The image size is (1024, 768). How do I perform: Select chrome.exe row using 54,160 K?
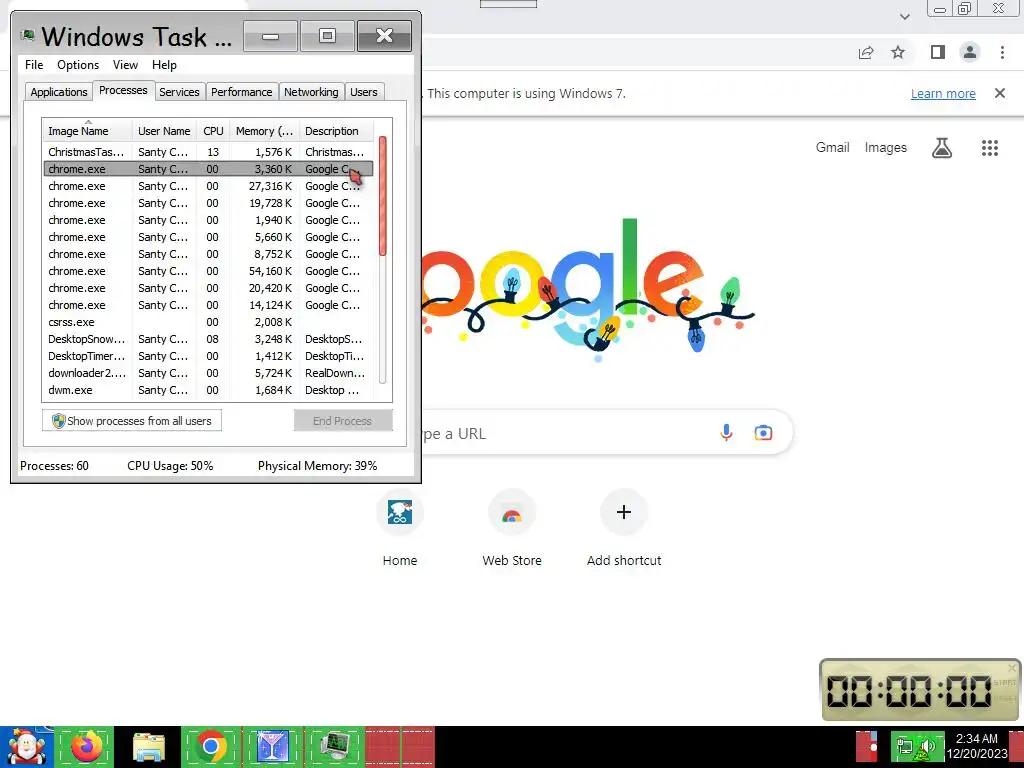pyautogui.click(x=208, y=271)
